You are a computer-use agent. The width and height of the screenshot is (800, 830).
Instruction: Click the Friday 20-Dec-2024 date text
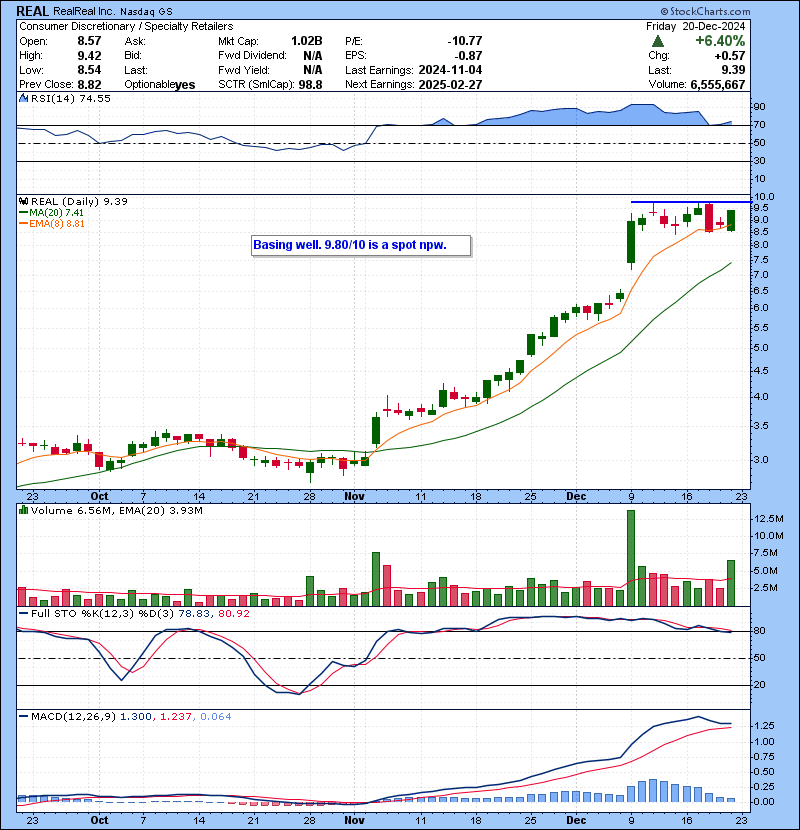coord(695,26)
